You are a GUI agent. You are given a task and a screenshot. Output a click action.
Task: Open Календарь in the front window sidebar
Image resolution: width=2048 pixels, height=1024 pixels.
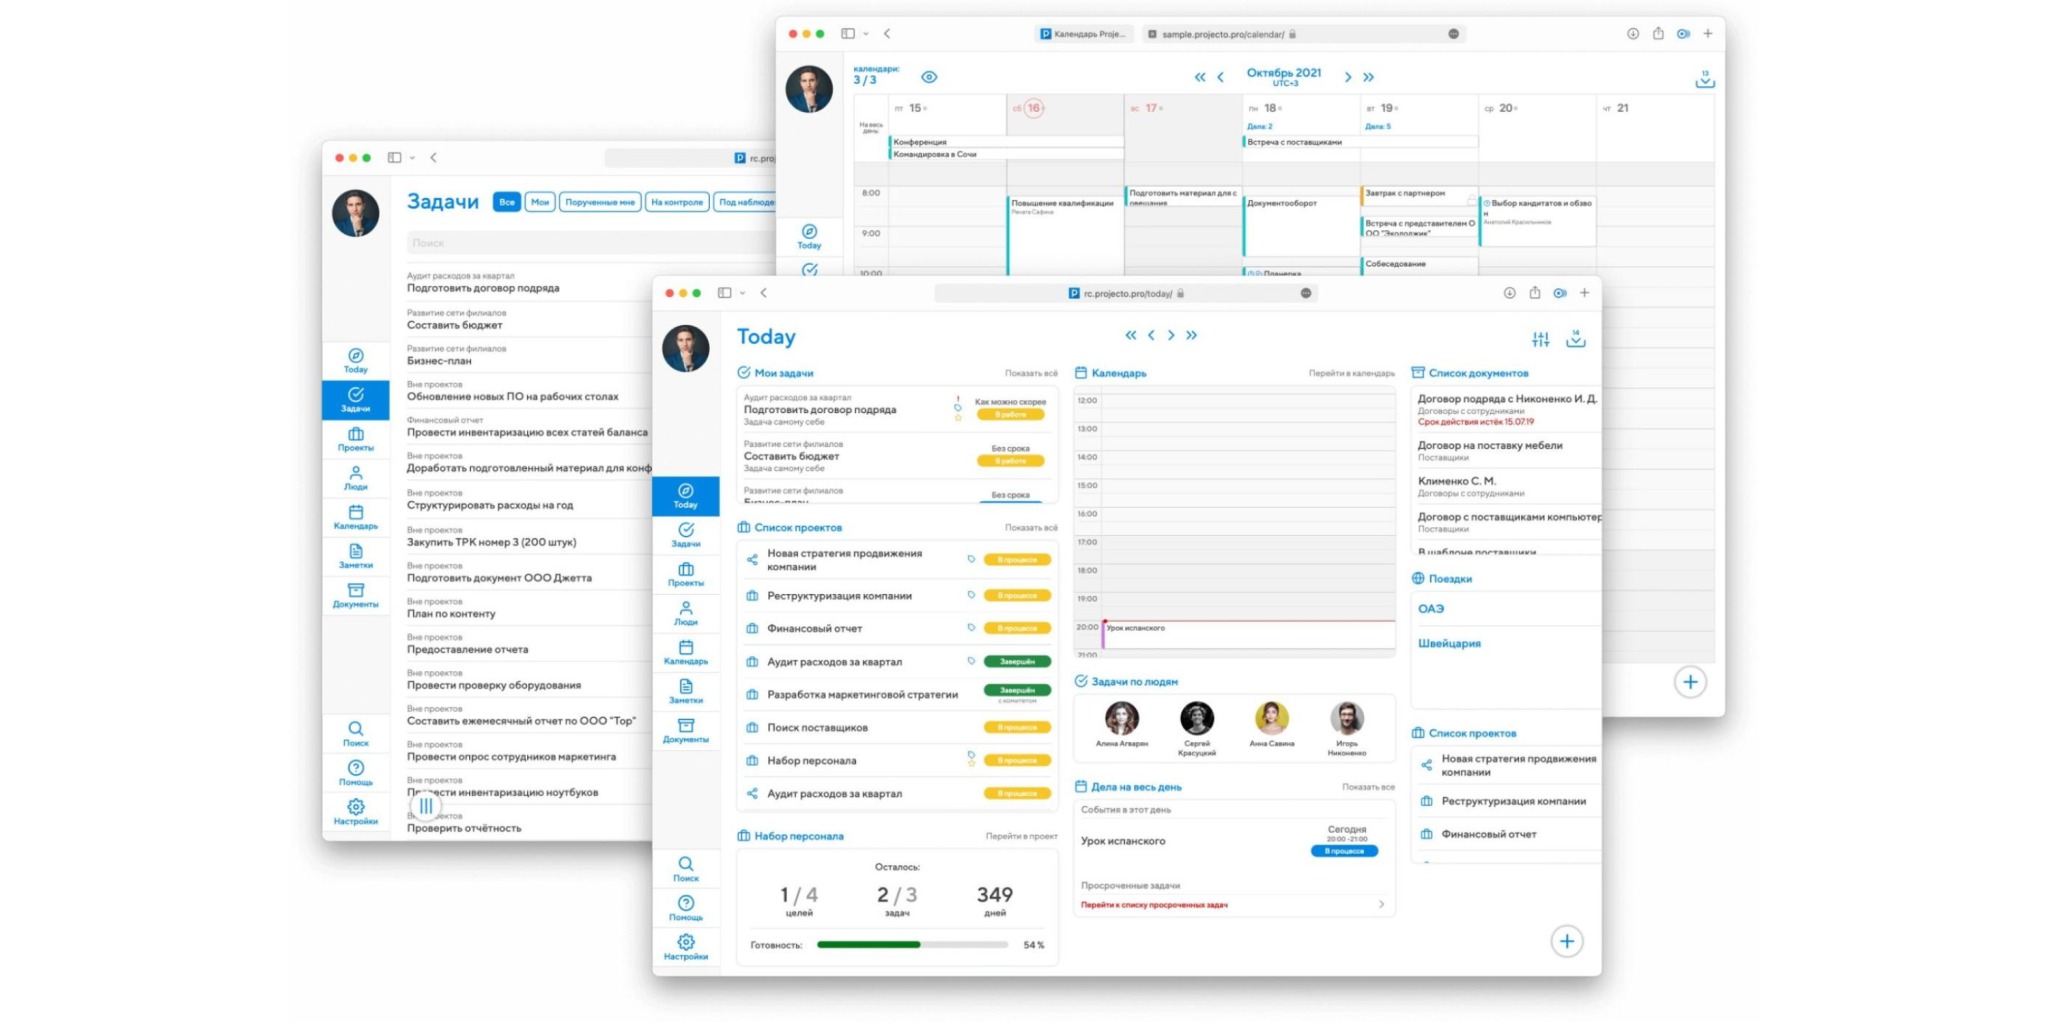[x=685, y=652]
